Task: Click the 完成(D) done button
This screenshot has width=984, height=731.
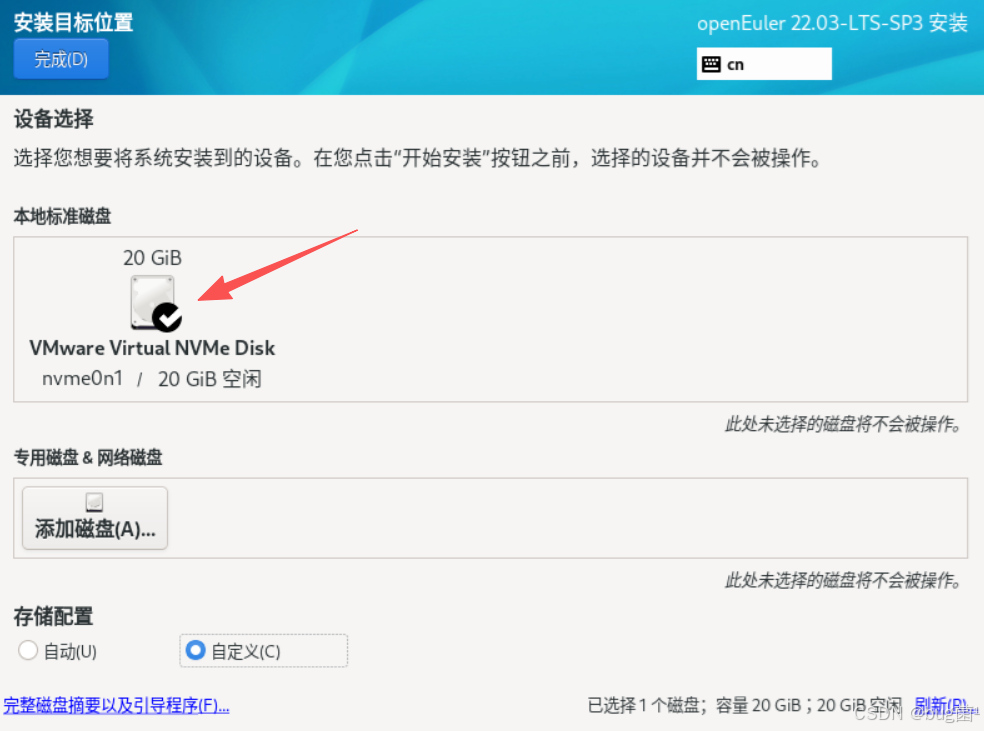Action: click(61, 59)
